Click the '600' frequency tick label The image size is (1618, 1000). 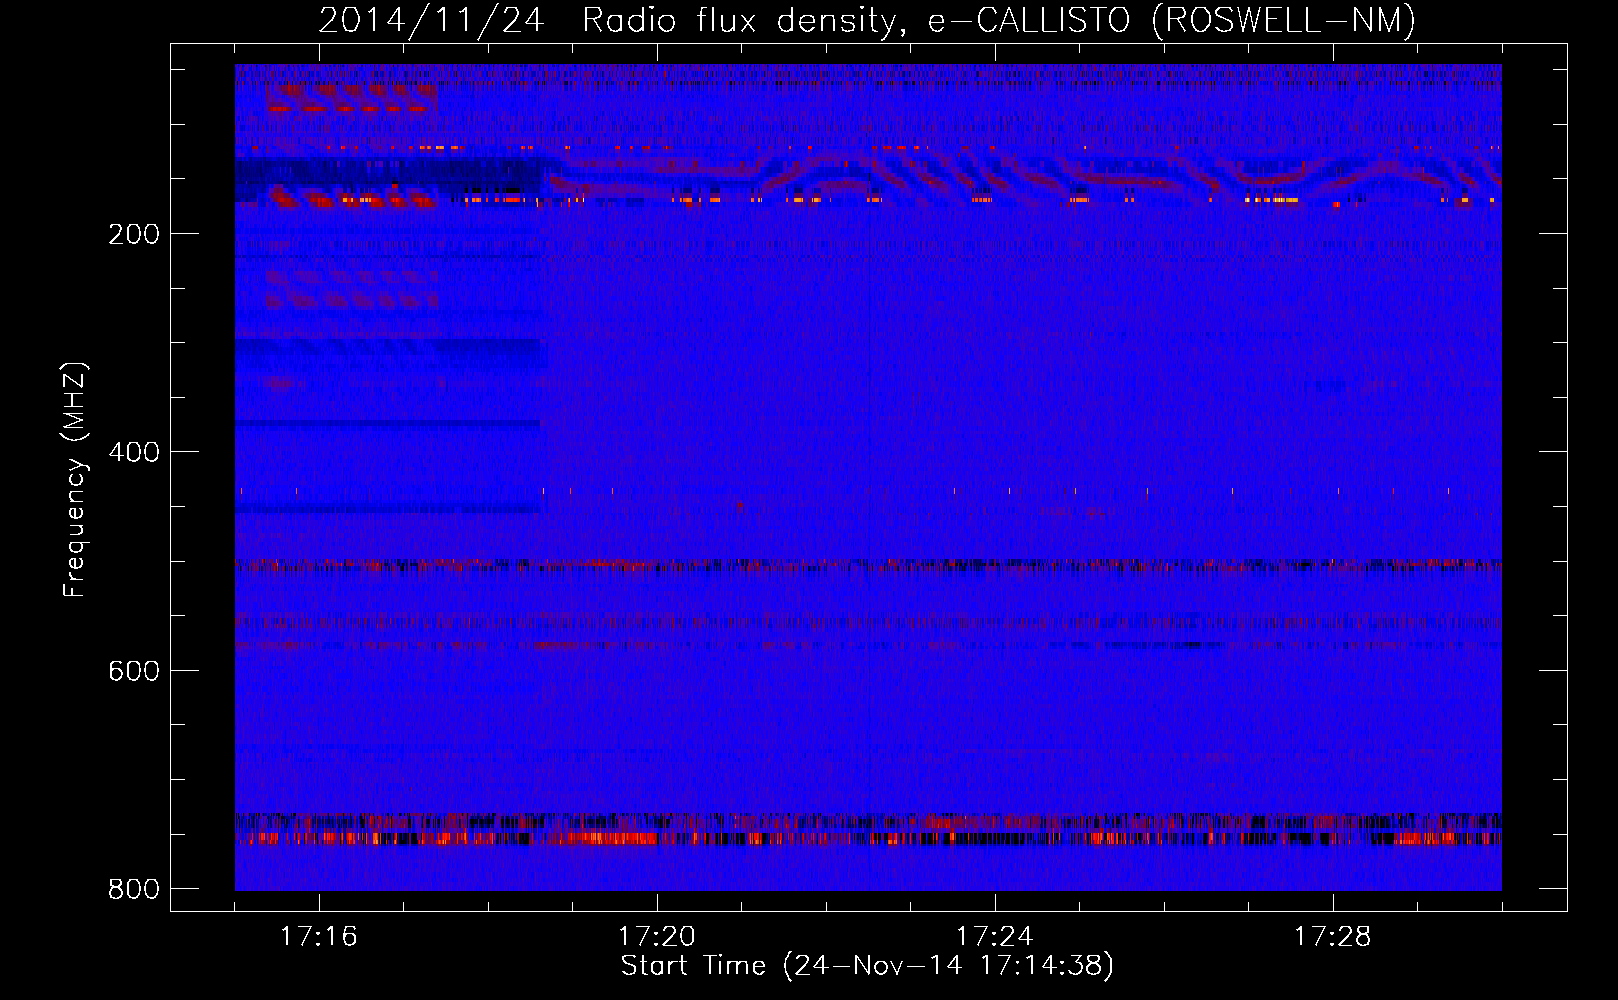(x=134, y=670)
